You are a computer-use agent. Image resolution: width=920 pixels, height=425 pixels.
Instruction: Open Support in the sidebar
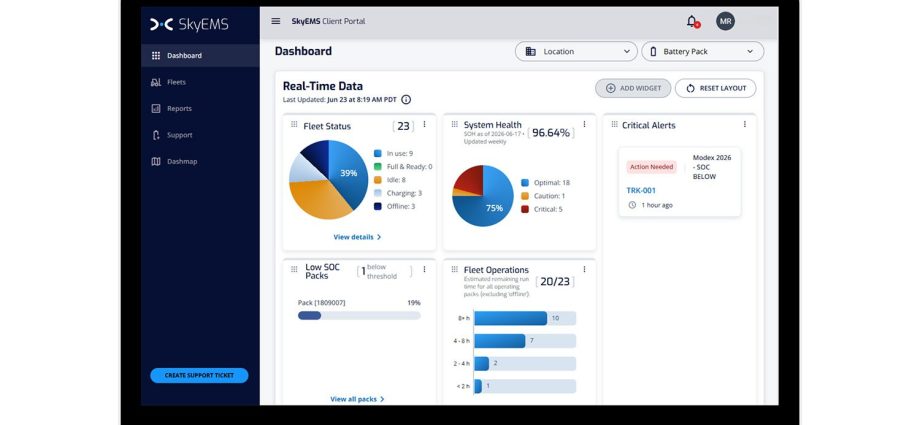pyautogui.click(x=200, y=135)
